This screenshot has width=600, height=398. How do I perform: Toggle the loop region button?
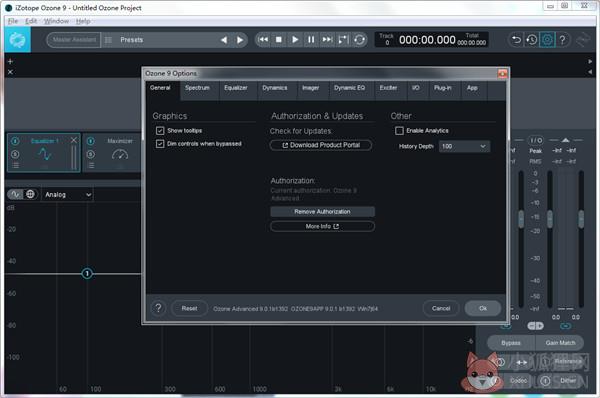[x=343, y=39]
